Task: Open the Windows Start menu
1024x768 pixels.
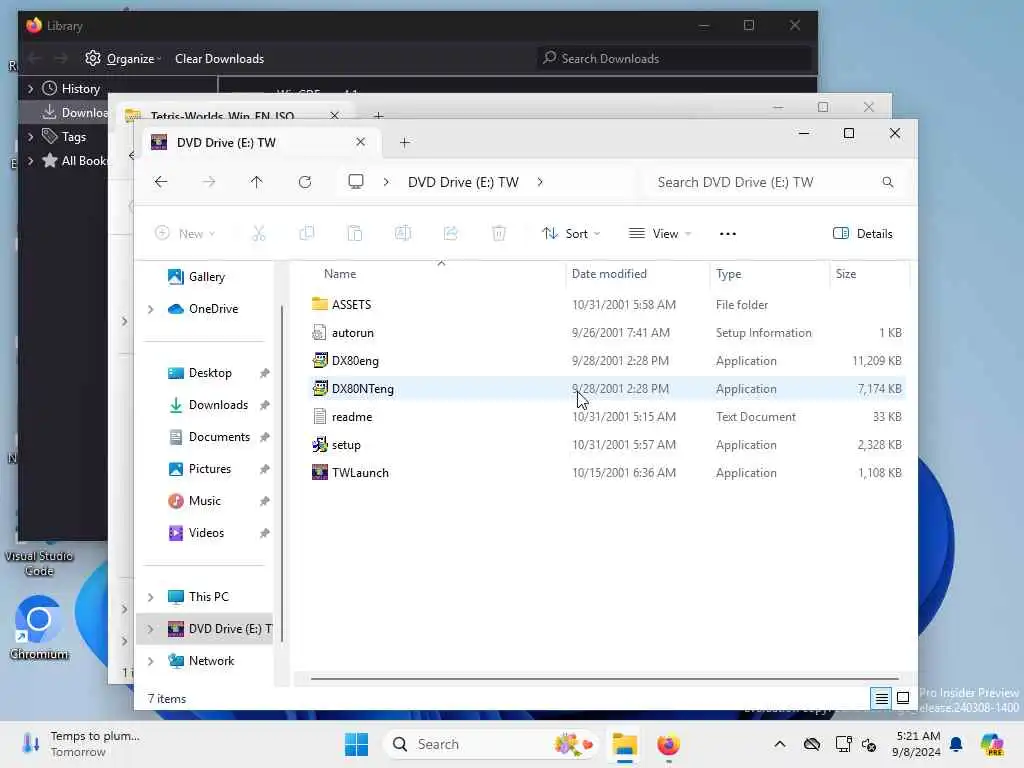Action: click(x=357, y=744)
